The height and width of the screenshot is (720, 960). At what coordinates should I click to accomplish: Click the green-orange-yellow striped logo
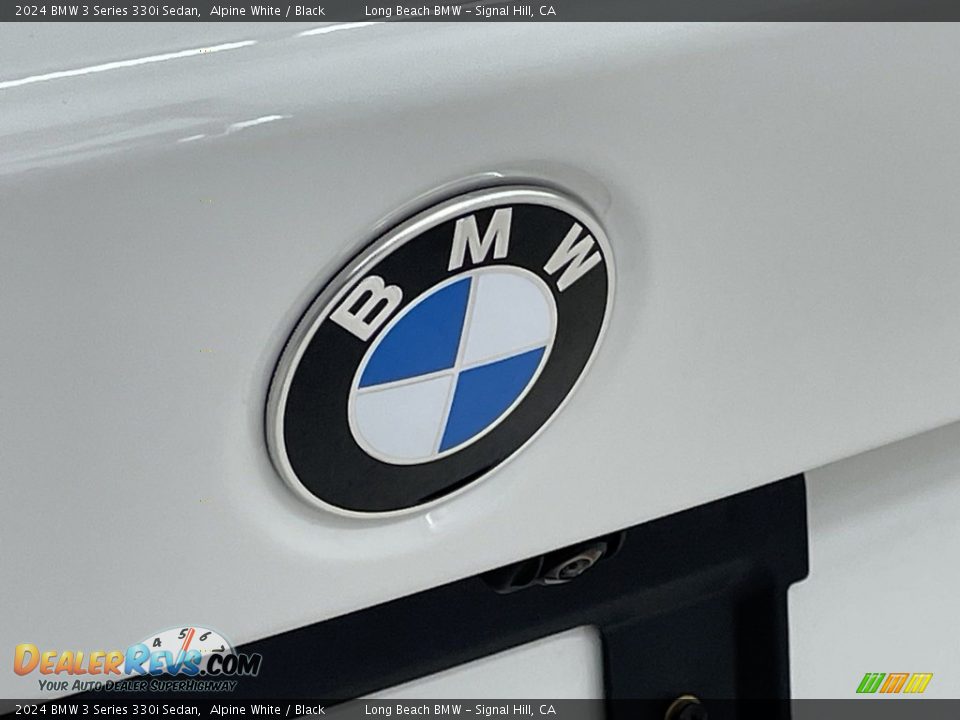tap(894, 683)
